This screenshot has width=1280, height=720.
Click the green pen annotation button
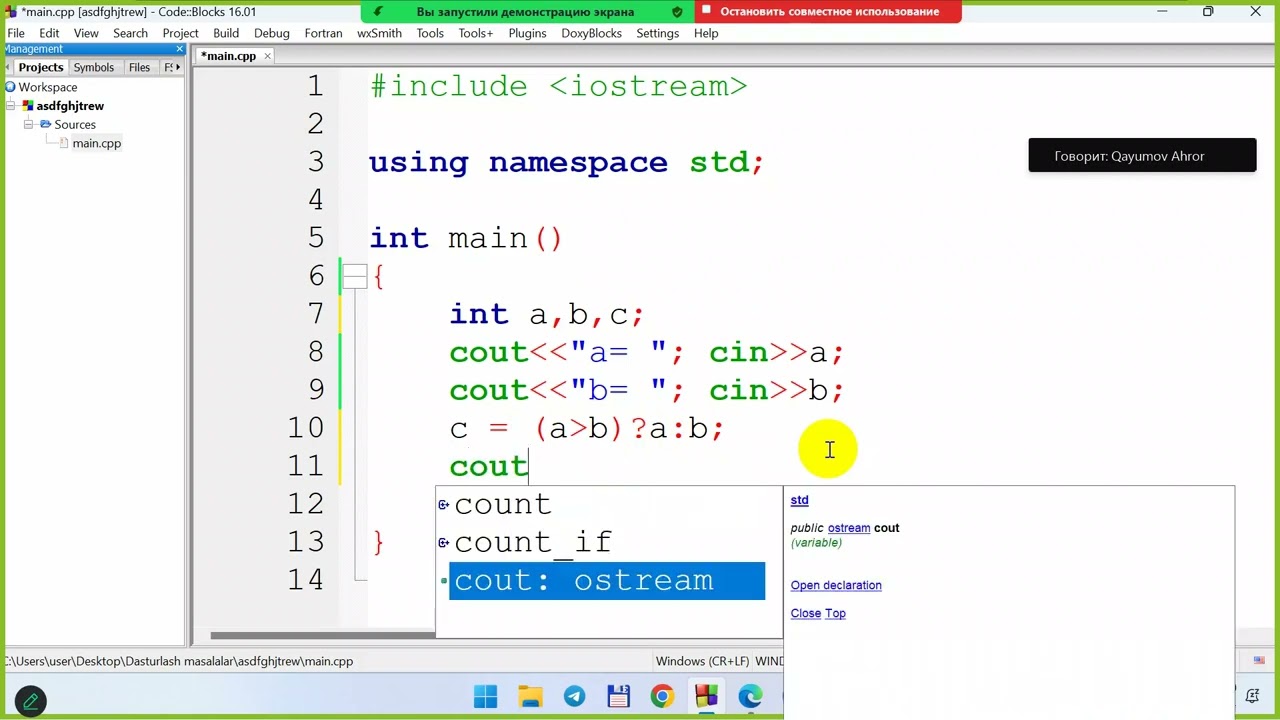tap(30, 701)
